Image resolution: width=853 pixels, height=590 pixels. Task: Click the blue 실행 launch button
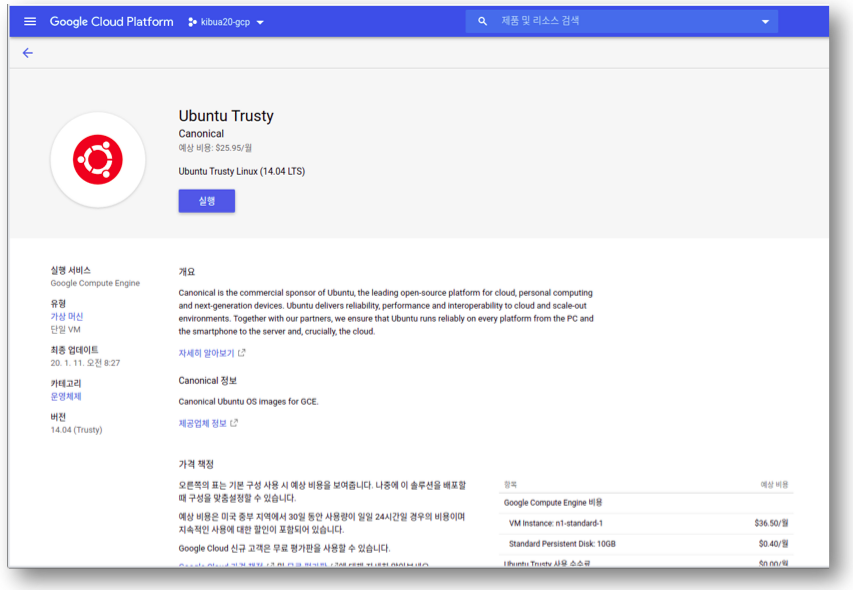(x=207, y=201)
